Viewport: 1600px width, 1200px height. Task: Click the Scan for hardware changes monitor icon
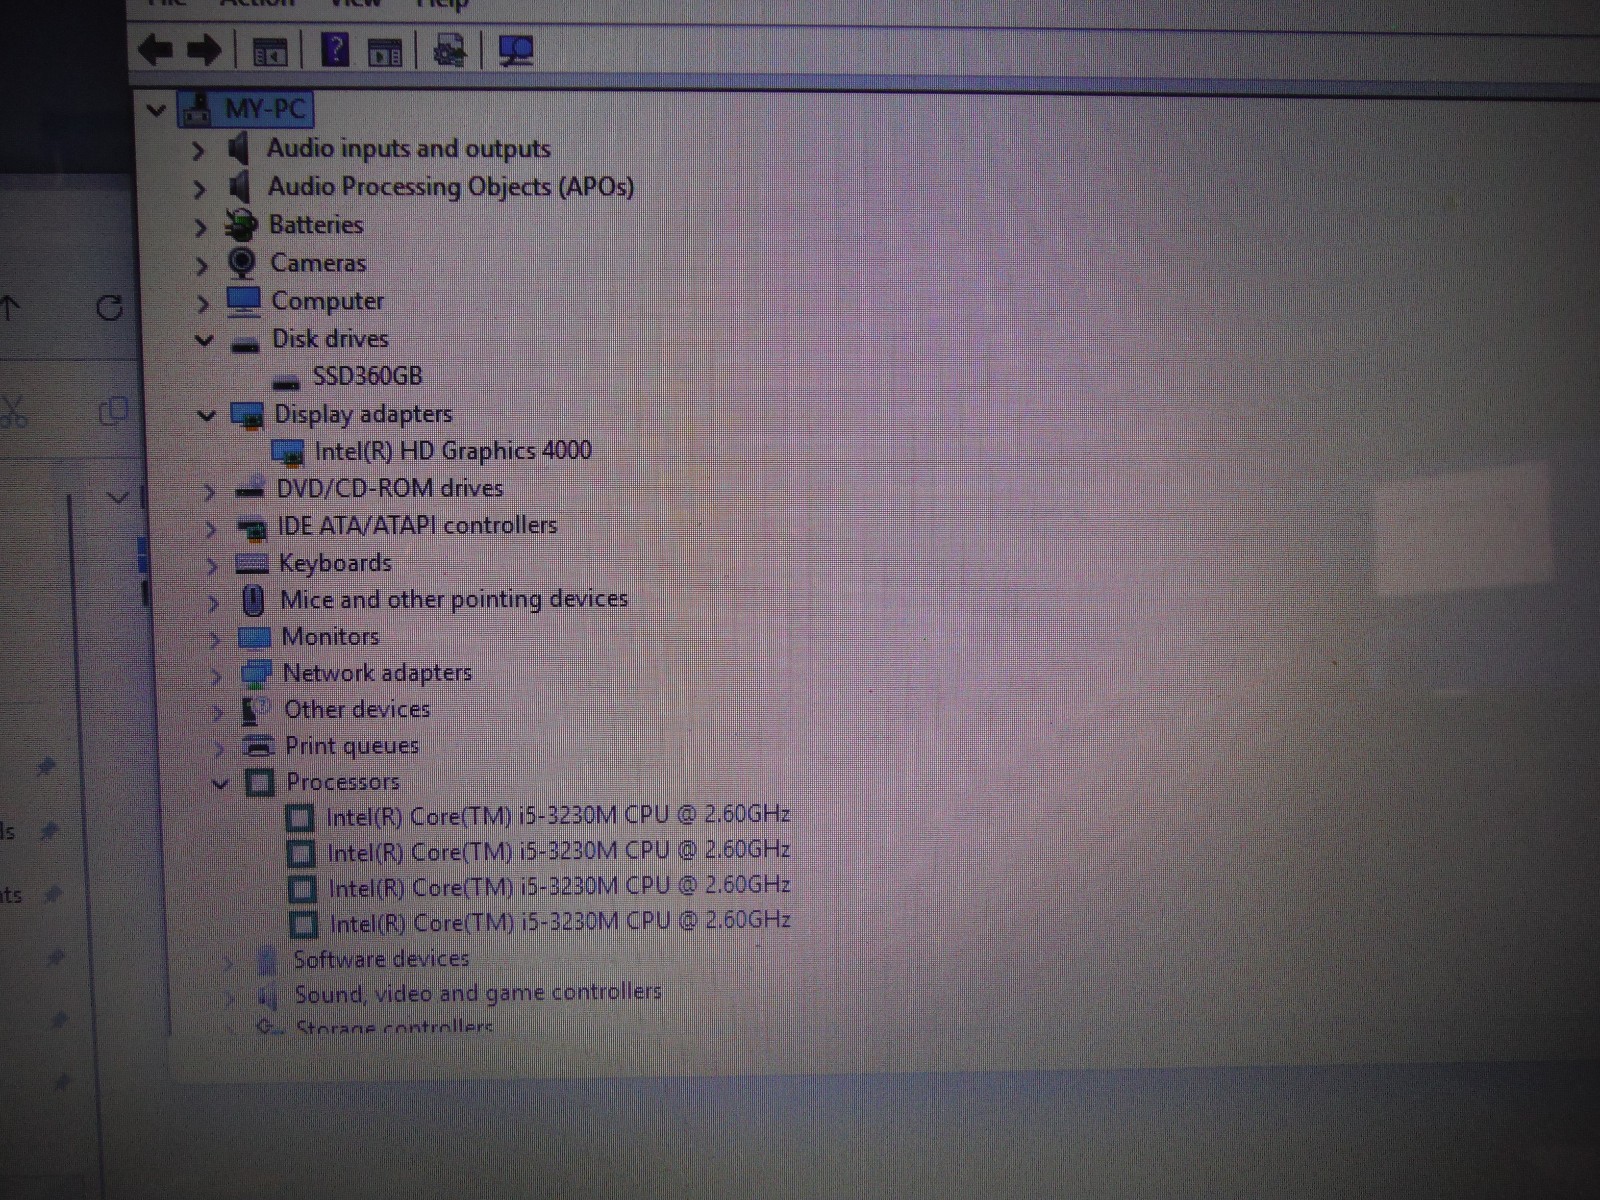[516, 51]
